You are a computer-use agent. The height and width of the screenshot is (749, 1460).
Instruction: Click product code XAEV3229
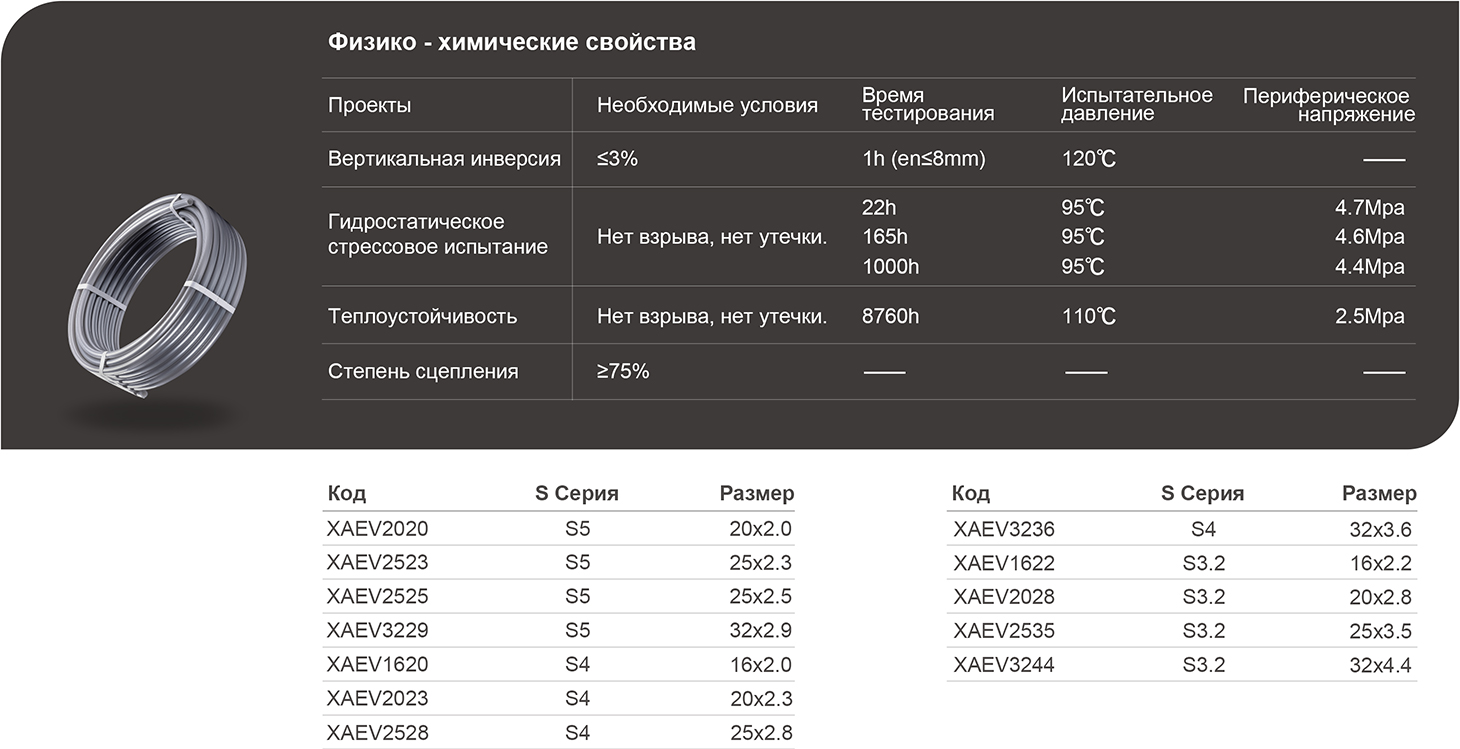click(377, 630)
